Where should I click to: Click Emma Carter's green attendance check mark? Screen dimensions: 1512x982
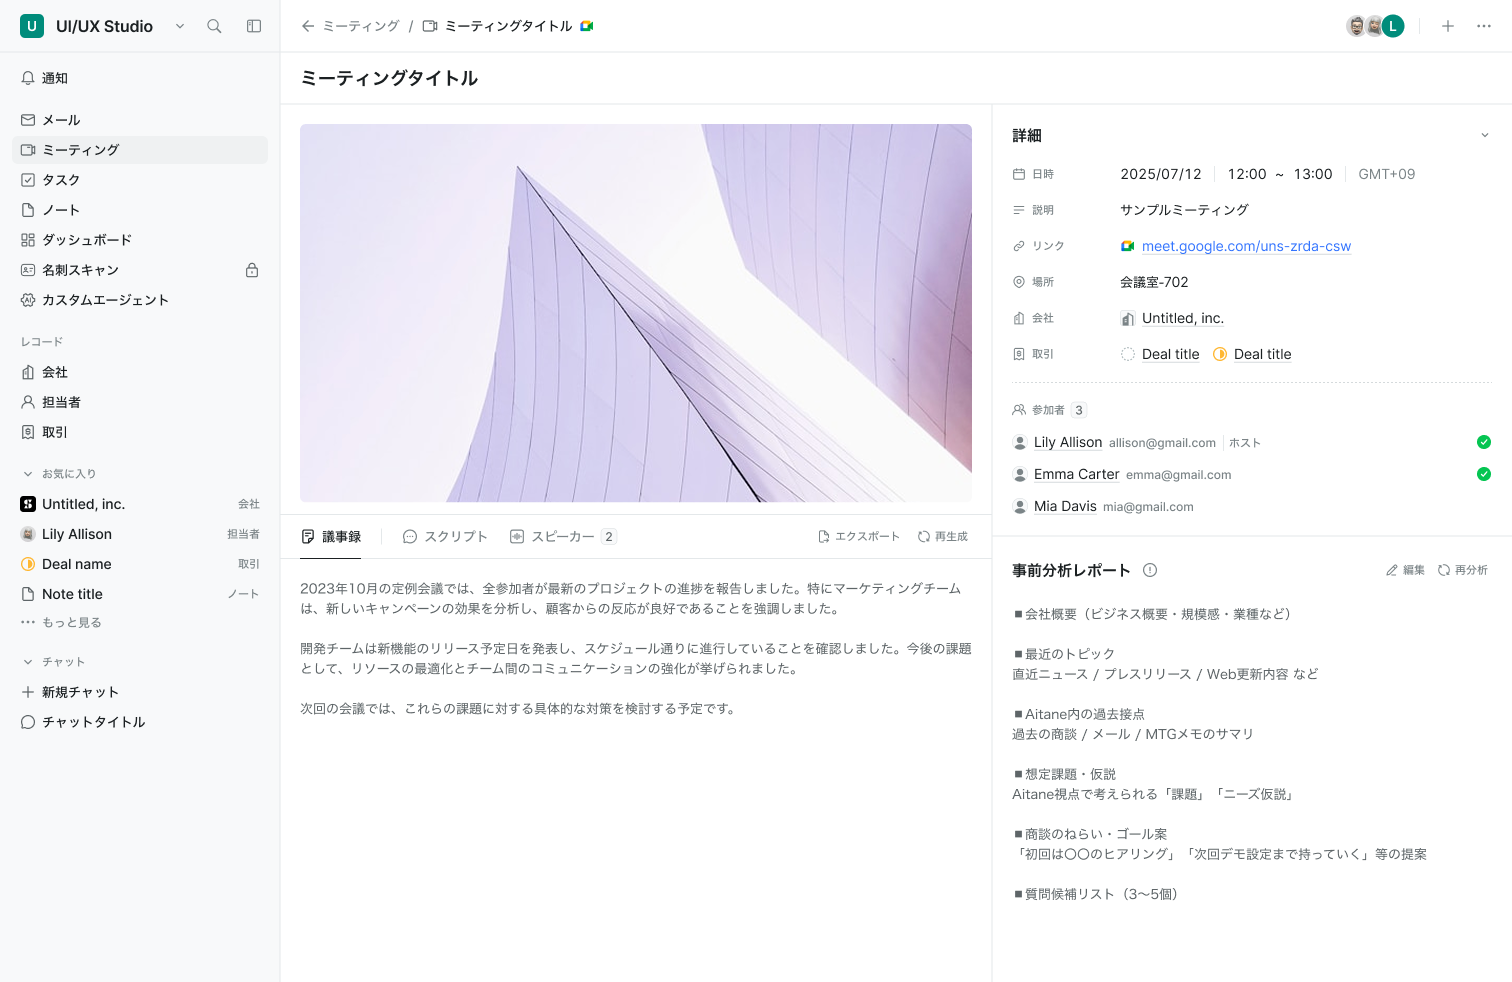point(1484,474)
